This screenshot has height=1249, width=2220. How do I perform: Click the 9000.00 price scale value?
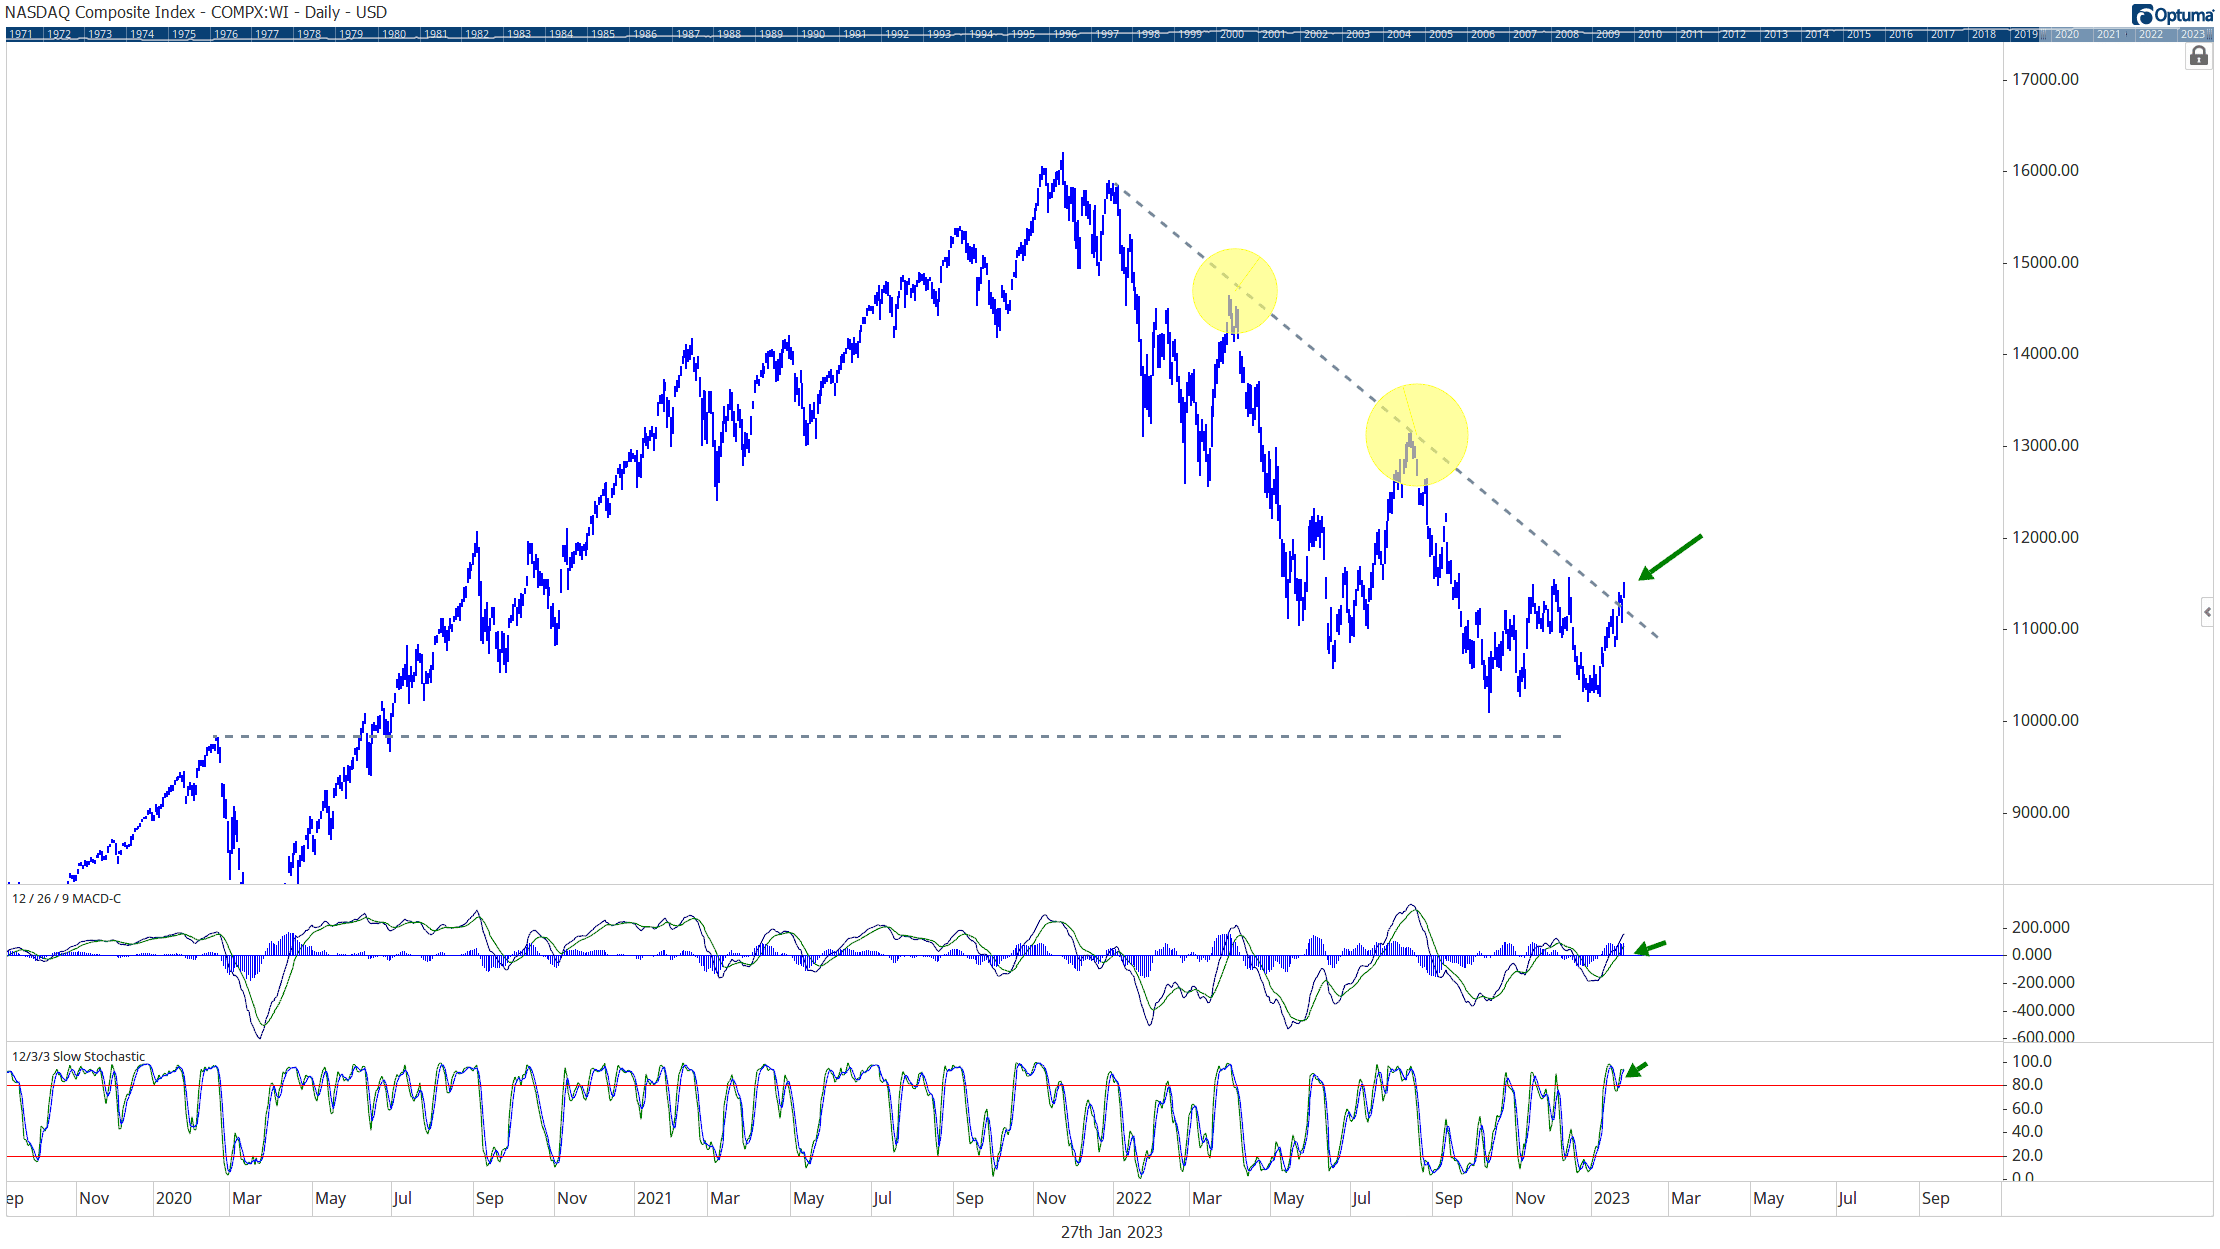(2041, 812)
